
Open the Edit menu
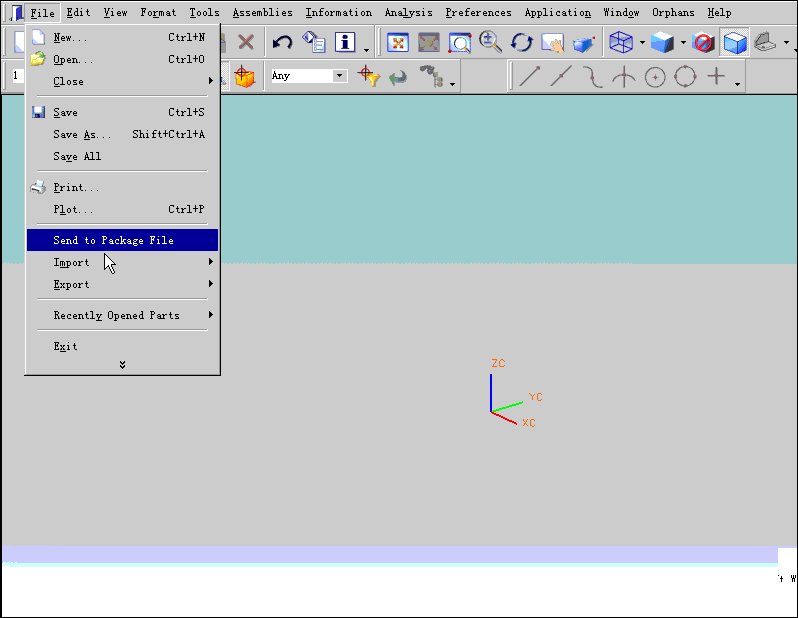point(78,13)
